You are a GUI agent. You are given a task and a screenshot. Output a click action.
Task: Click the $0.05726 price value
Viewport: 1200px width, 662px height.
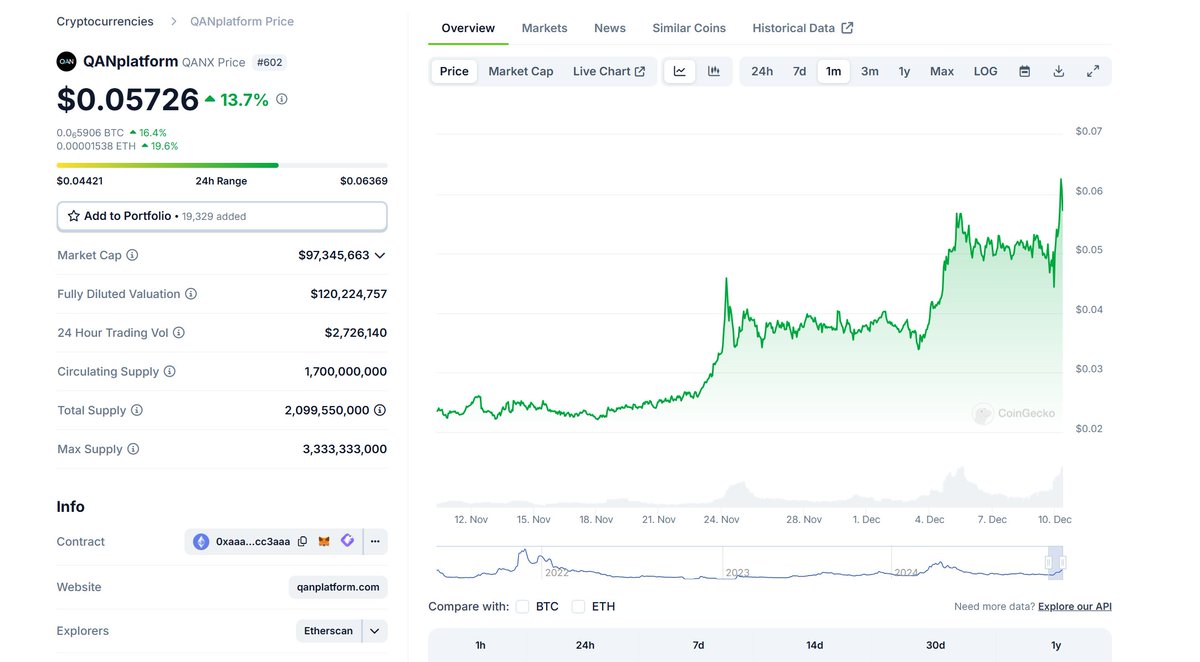point(128,99)
